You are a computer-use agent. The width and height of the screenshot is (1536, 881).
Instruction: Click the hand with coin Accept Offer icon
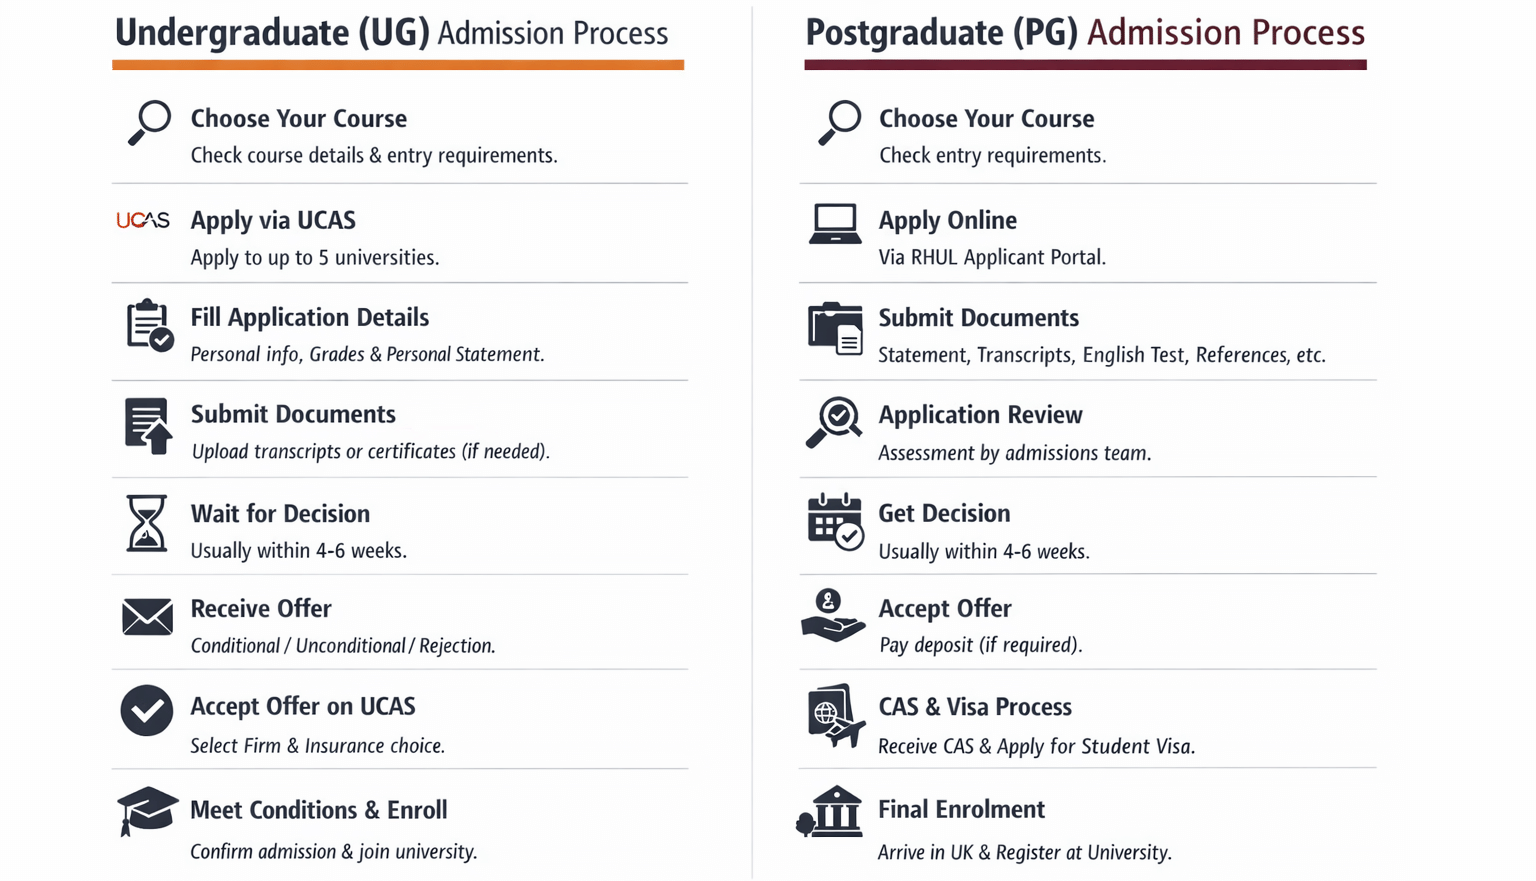click(832, 616)
